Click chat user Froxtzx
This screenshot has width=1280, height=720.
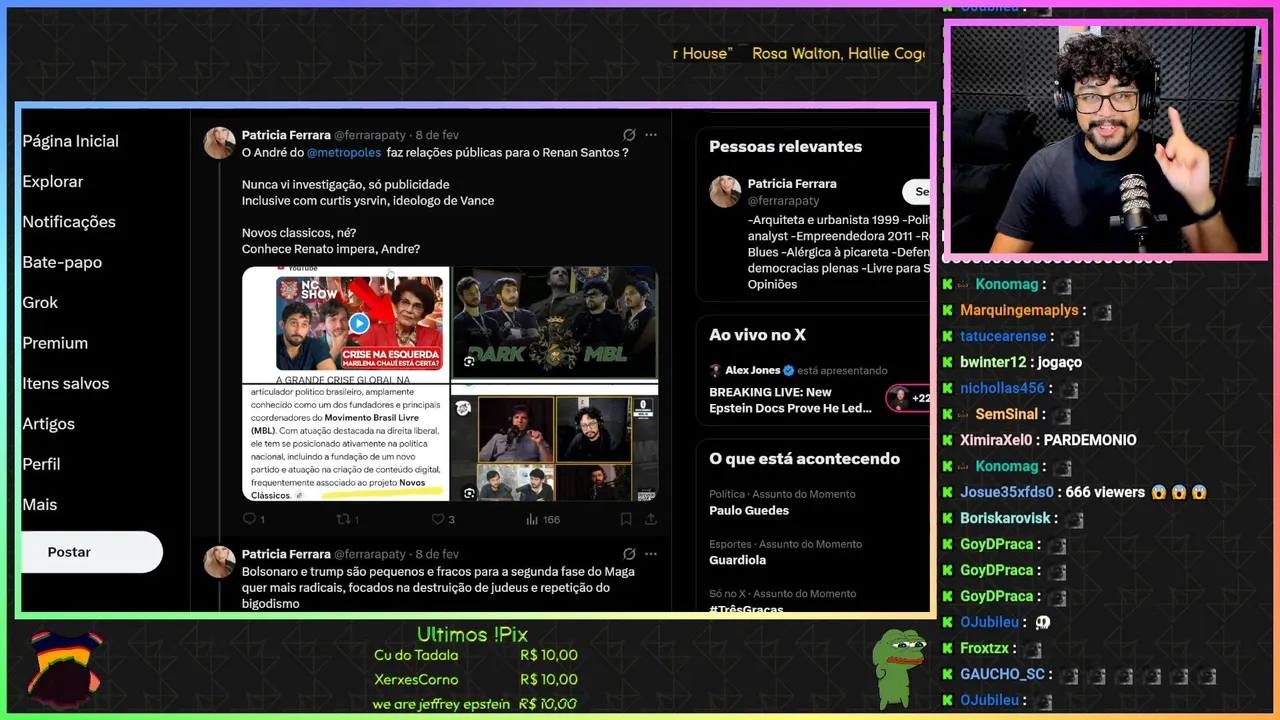pyautogui.click(x=984, y=648)
